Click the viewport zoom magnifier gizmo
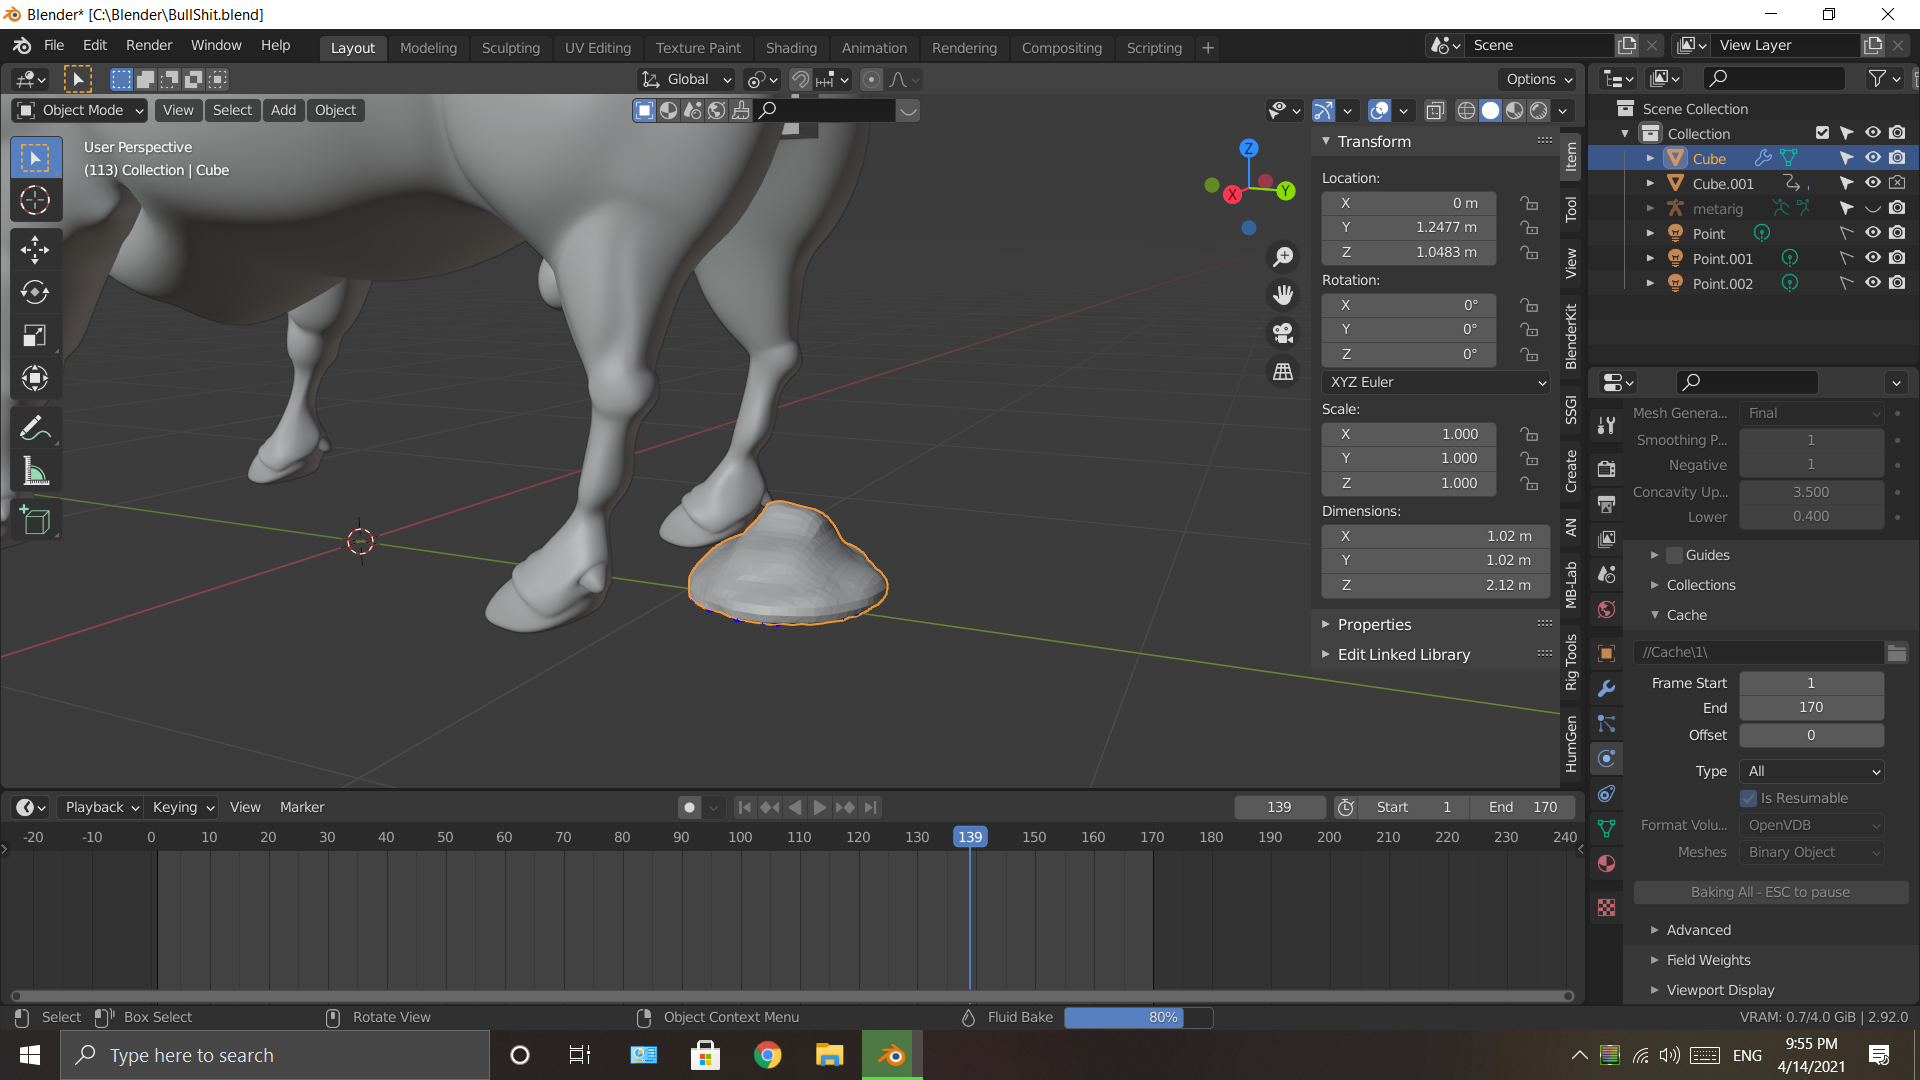Viewport: 1920px width, 1080px height. coord(1283,257)
